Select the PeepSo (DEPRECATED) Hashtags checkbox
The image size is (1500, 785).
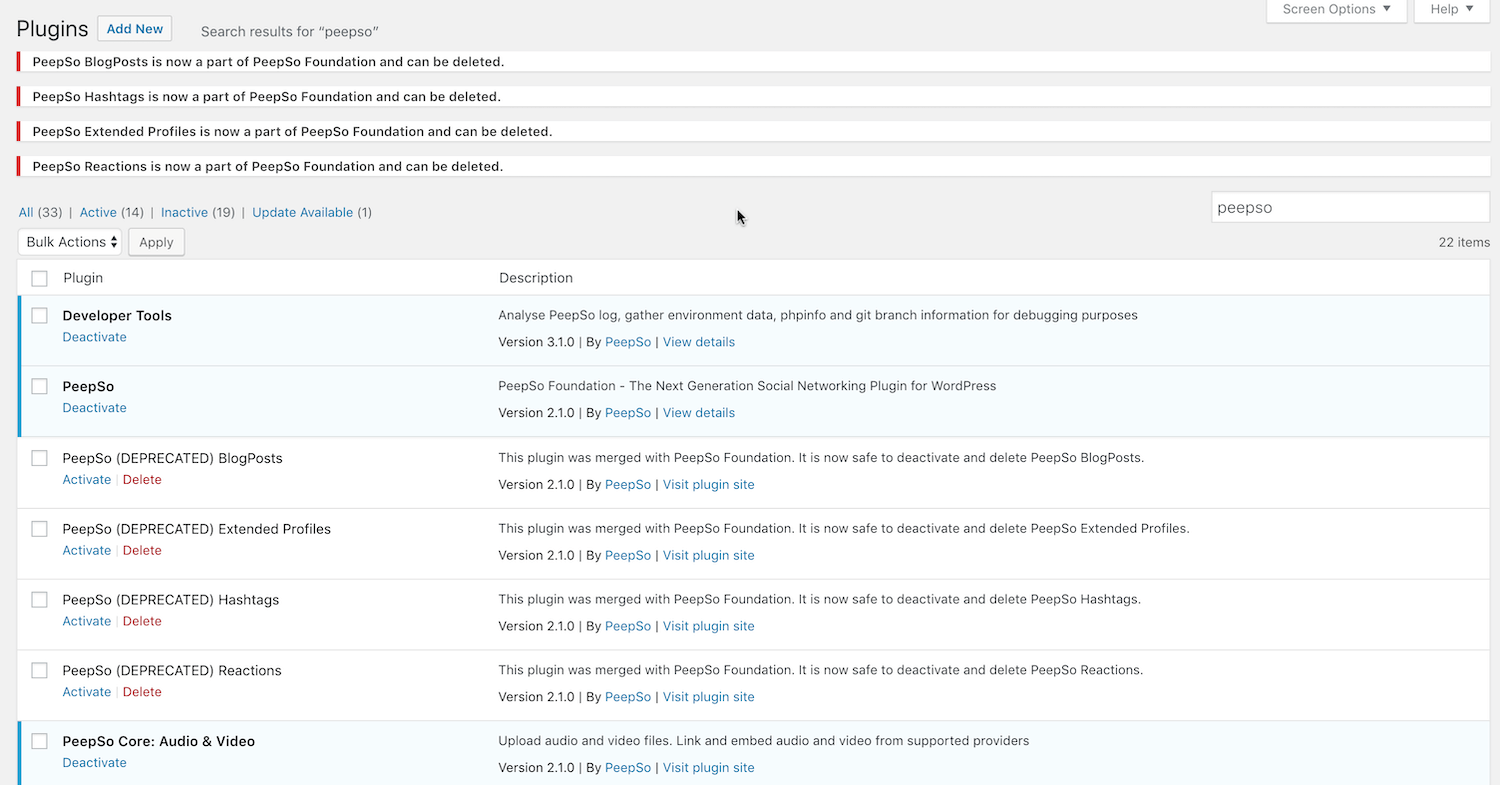tap(39, 600)
